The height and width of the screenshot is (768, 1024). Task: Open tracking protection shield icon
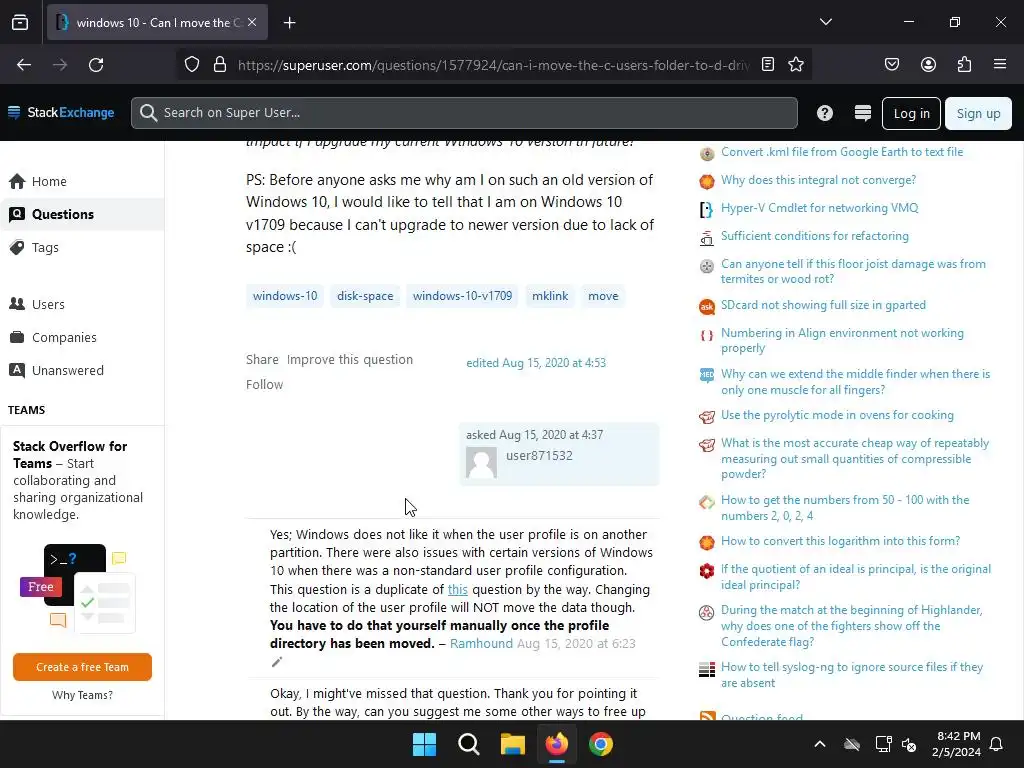191,65
